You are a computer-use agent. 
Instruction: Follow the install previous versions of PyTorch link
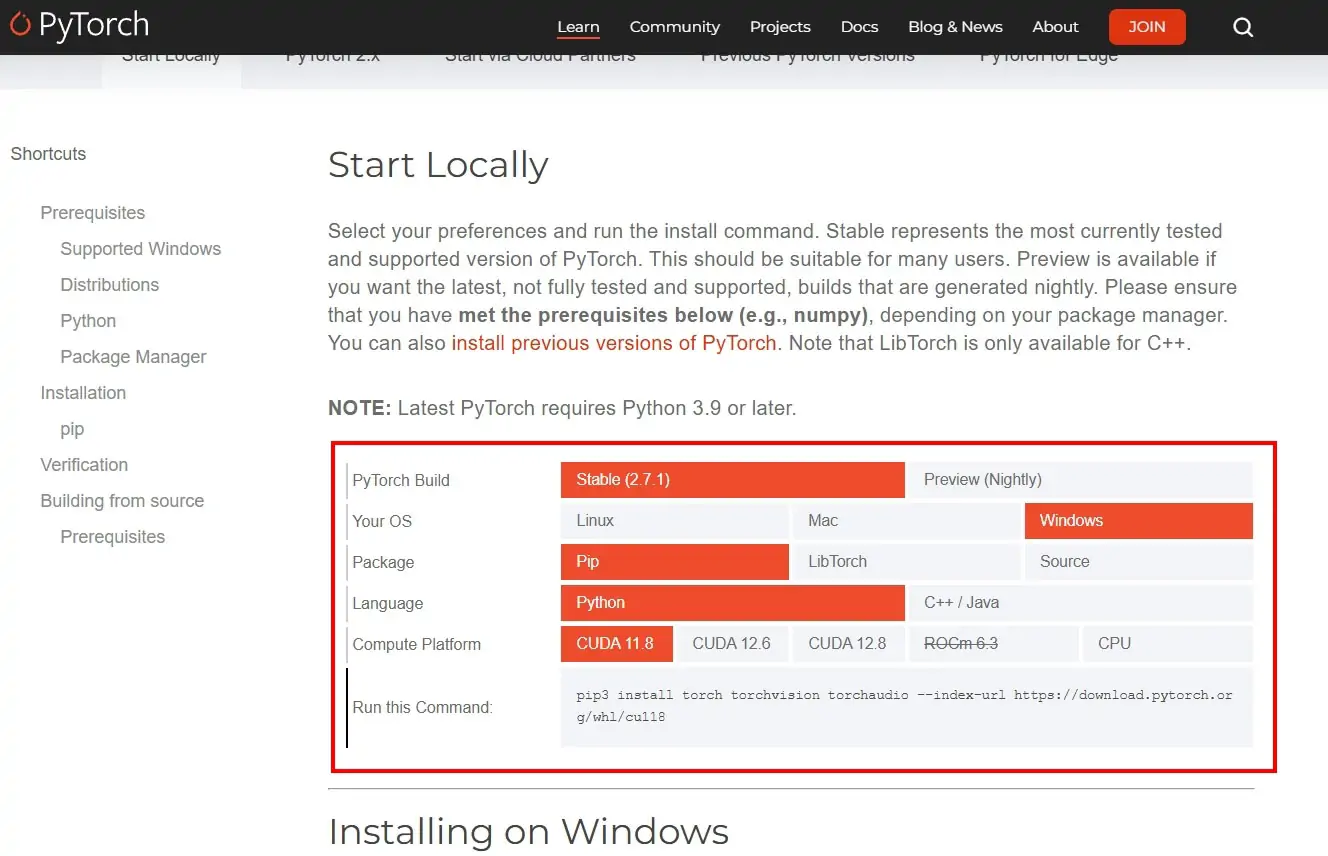click(614, 343)
